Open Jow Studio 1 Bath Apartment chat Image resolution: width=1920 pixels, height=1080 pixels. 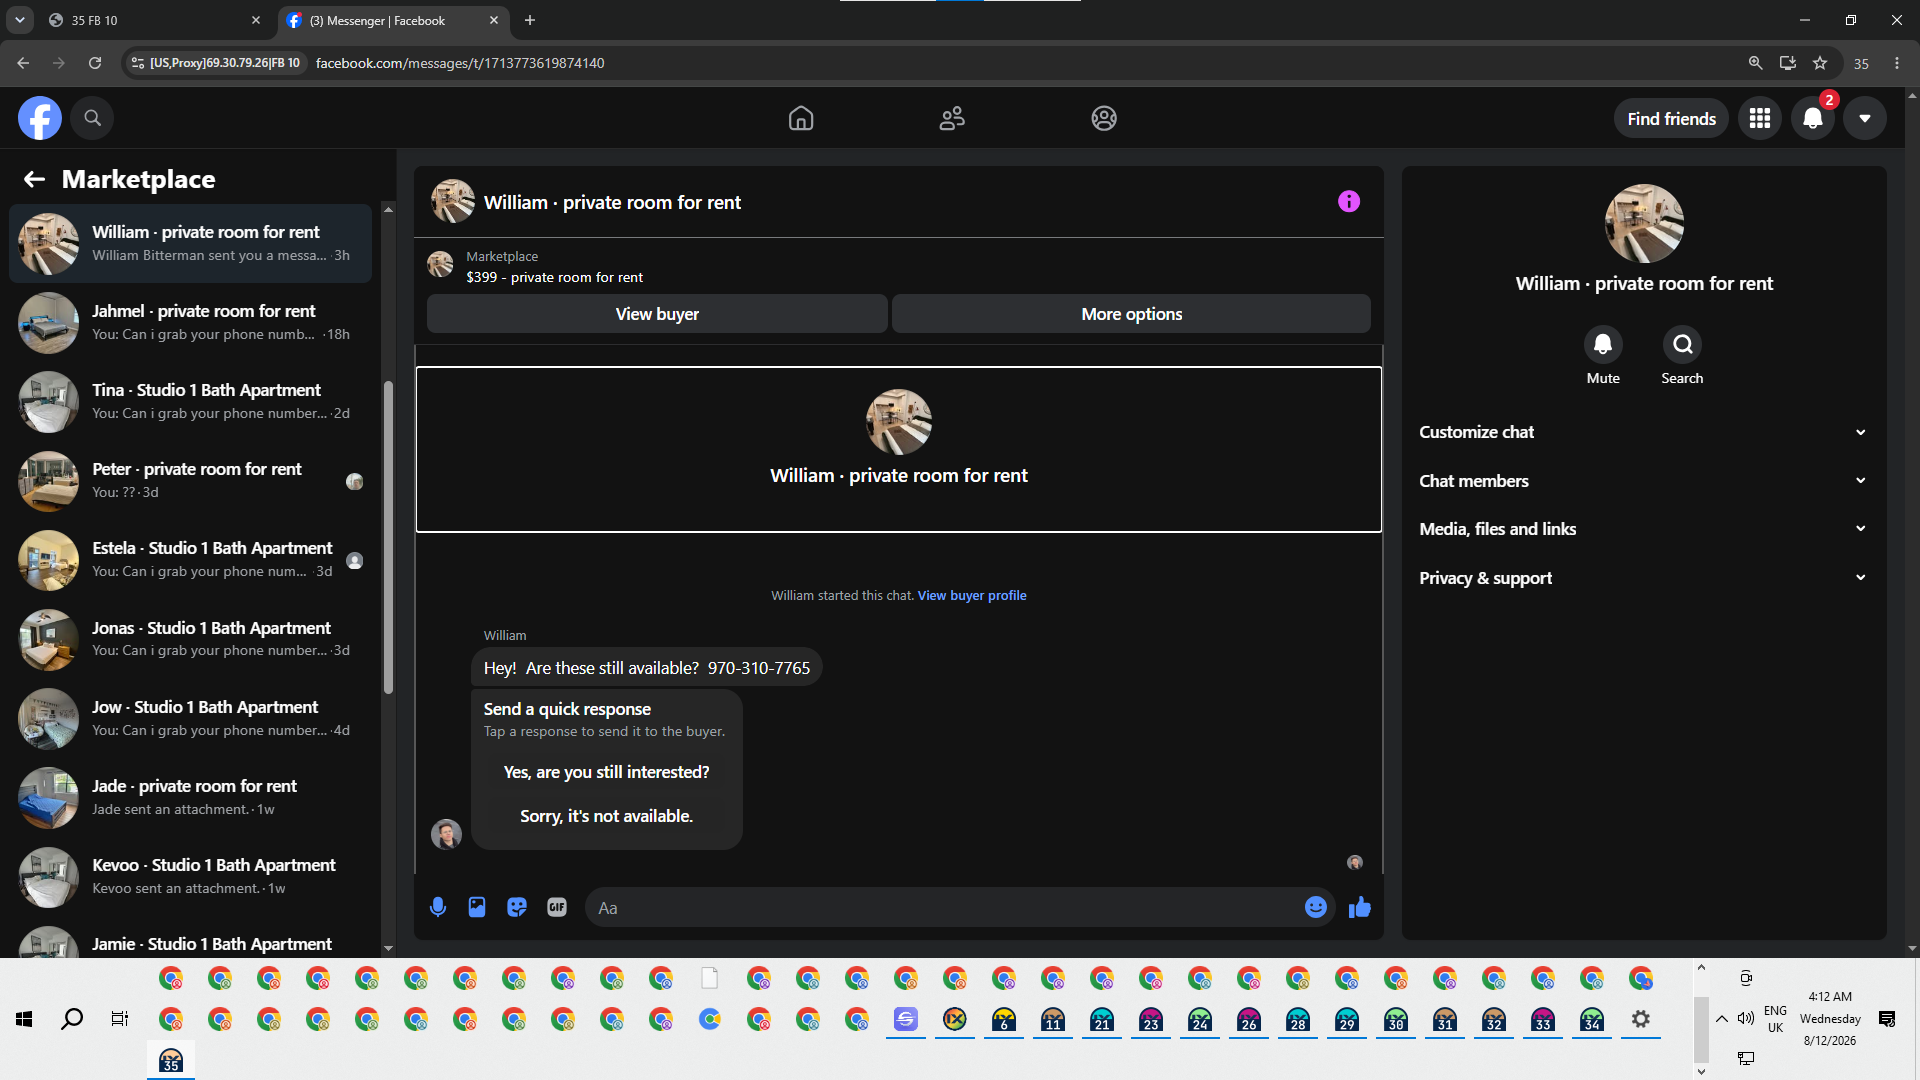tap(190, 718)
